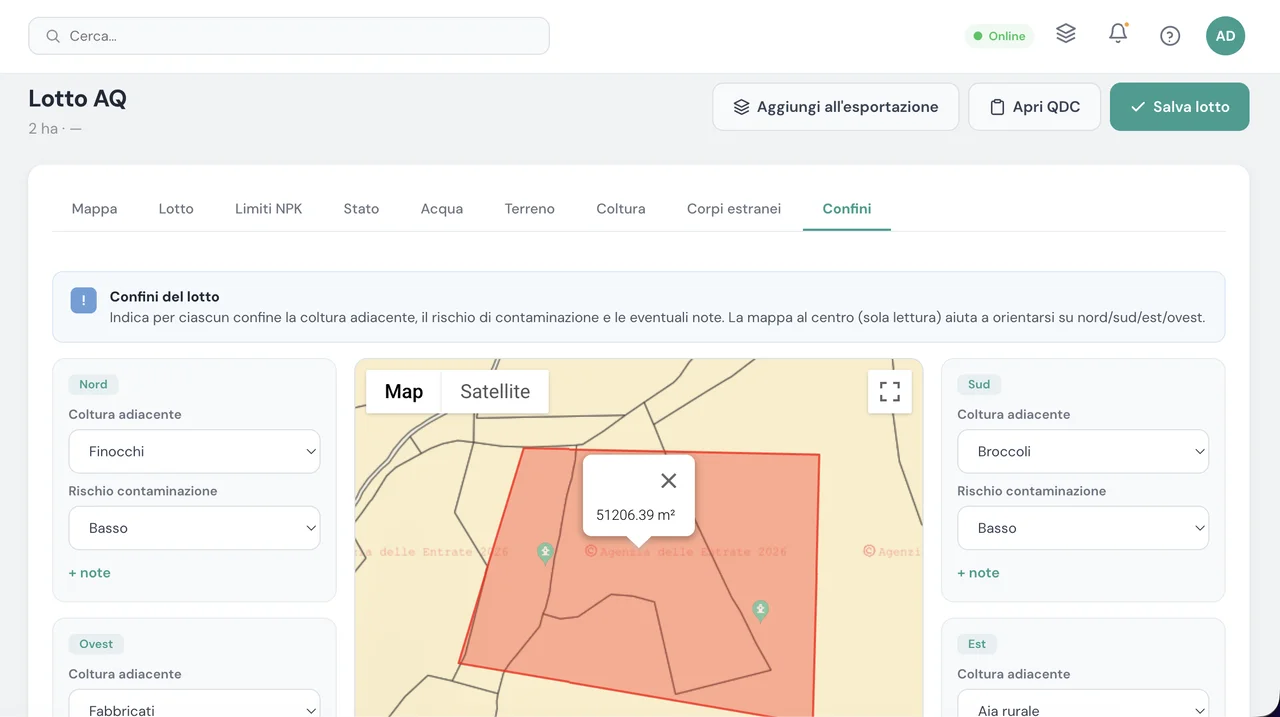1280x717 pixels.
Task: Click the blue info icon in banner
Action: tap(84, 300)
